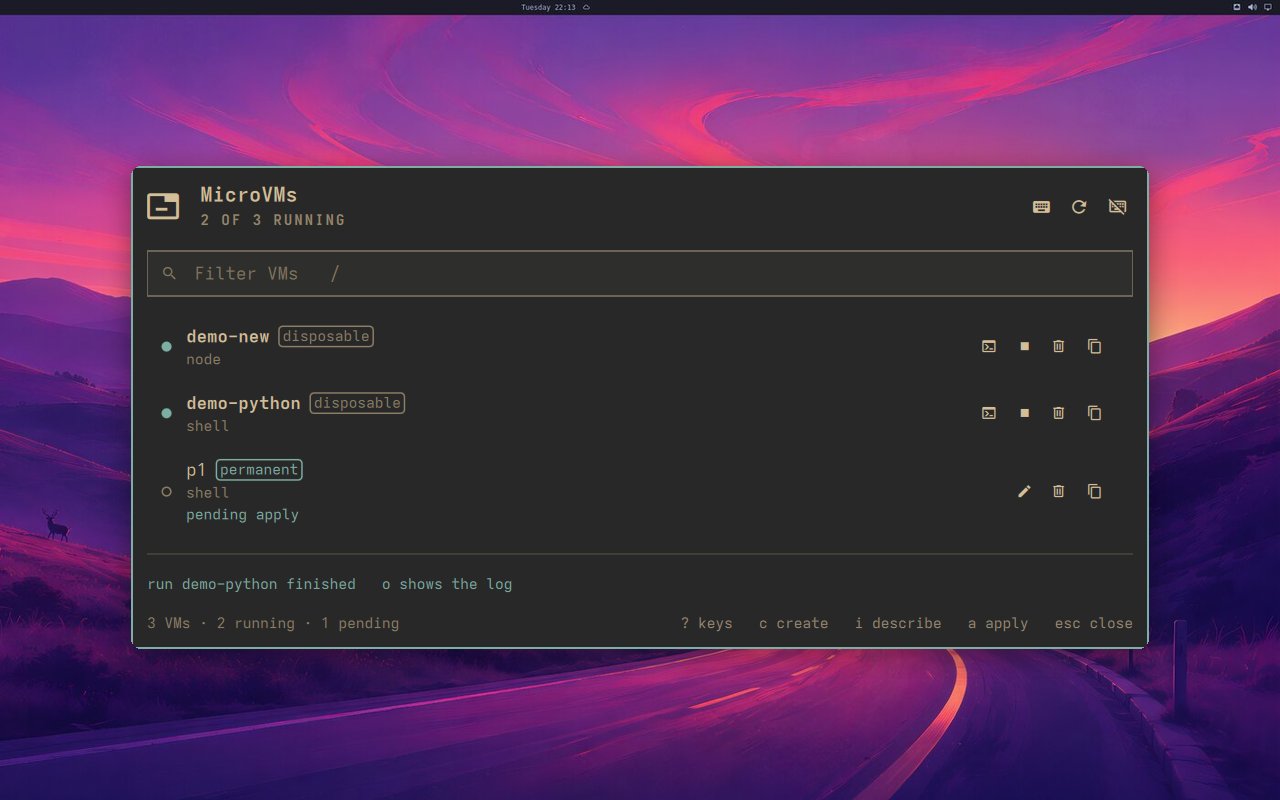Open the terminal for demo-python
The image size is (1280, 800).
pyautogui.click(x=989, y=413)
